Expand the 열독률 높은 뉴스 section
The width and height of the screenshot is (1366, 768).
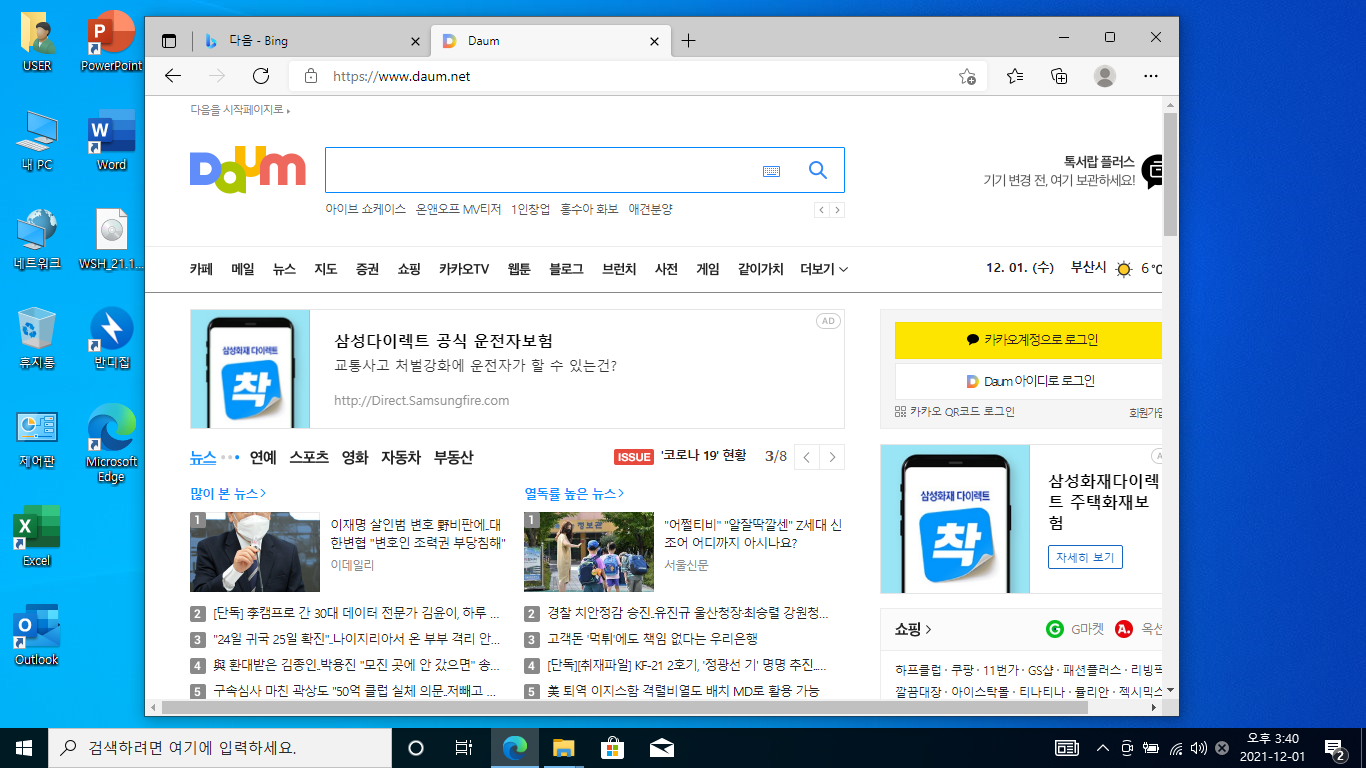pyautogui.click(x=574, y=493)
